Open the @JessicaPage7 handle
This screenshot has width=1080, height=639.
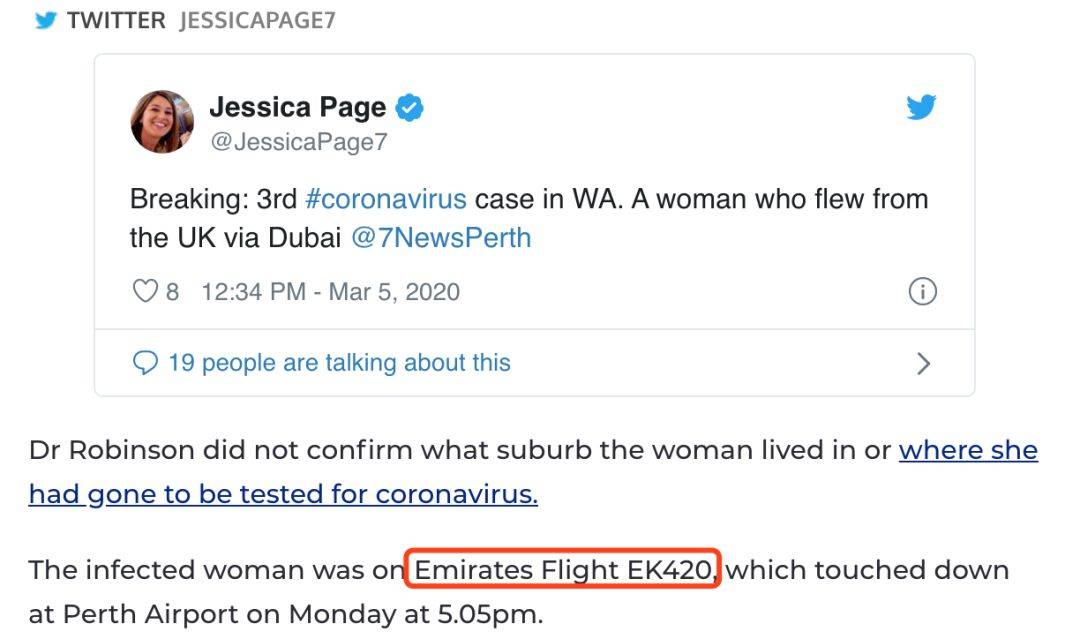coord(299,142)
